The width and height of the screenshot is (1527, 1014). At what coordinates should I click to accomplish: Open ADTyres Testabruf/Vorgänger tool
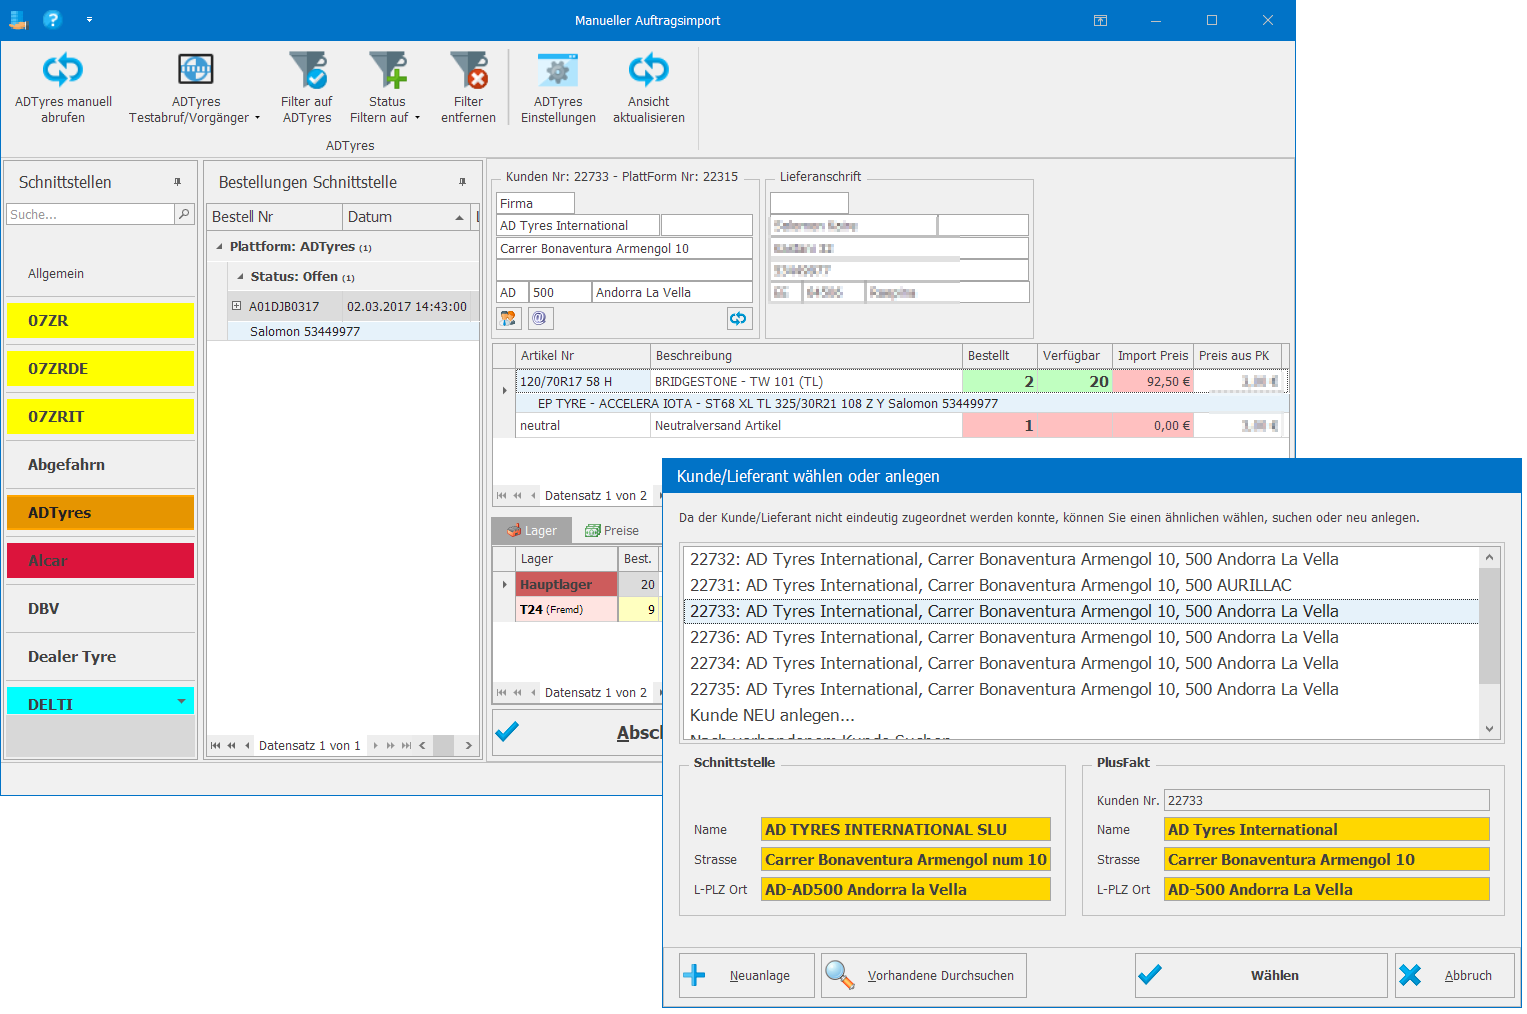click(195, 88)
